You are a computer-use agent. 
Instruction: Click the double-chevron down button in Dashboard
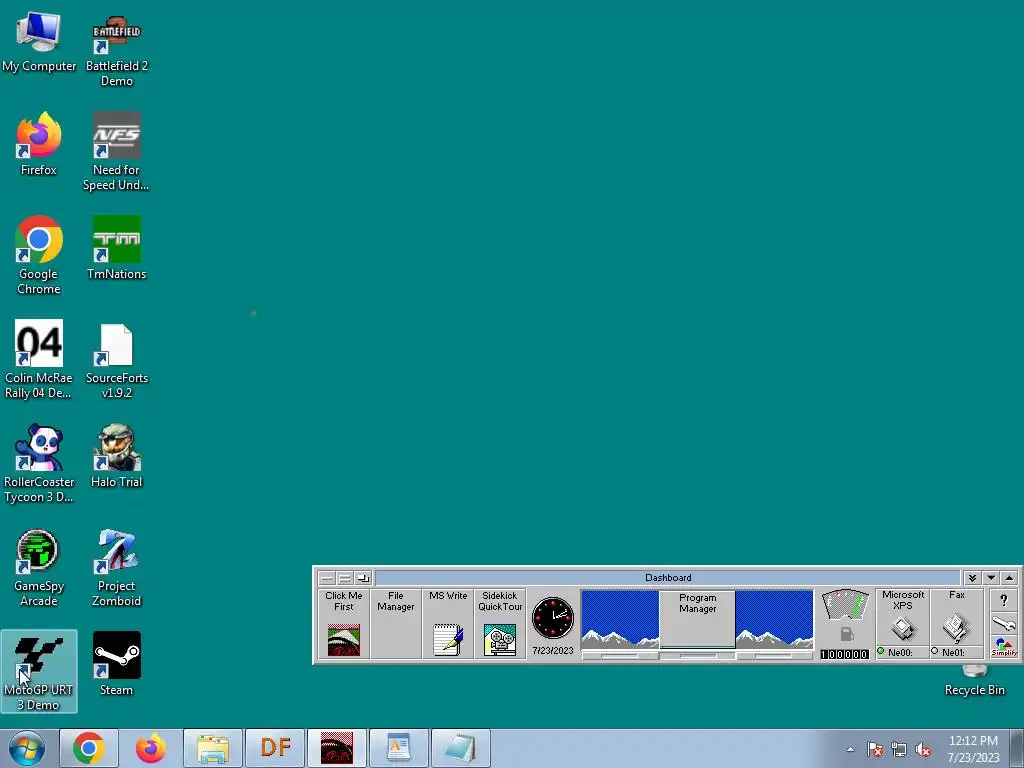coord(972,578)
